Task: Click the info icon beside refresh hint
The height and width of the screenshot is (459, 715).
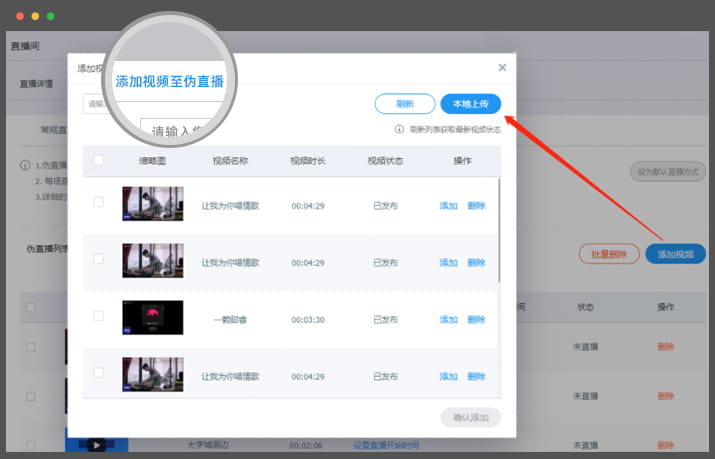Action: 399,129
